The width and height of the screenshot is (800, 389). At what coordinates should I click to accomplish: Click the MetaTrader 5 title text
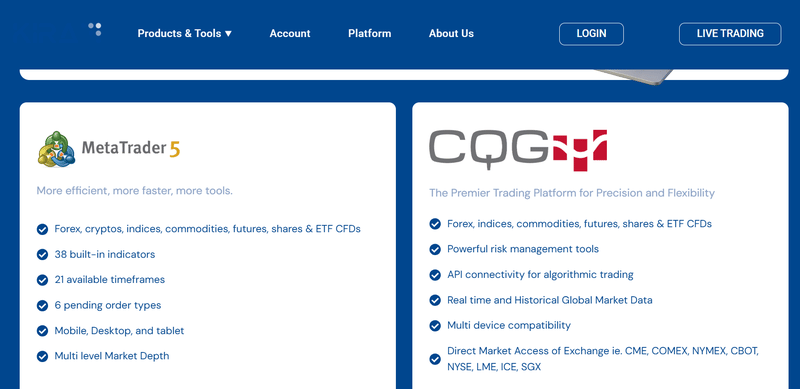click(131, 149)
